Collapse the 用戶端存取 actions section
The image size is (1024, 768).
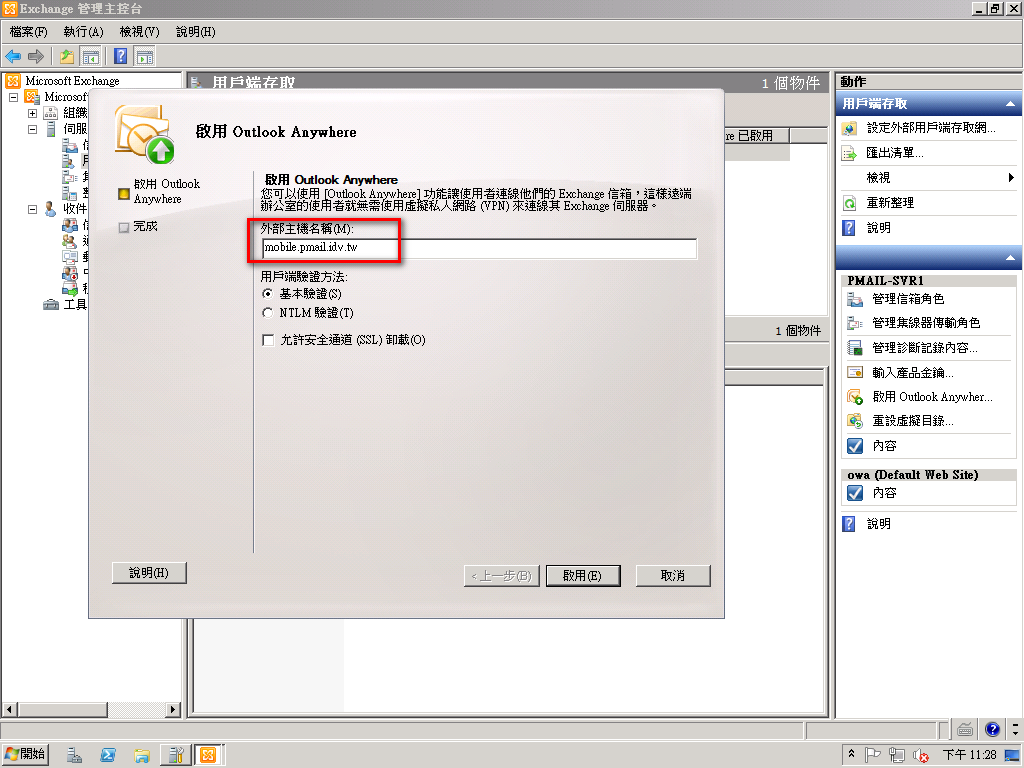click(1010, 104)
